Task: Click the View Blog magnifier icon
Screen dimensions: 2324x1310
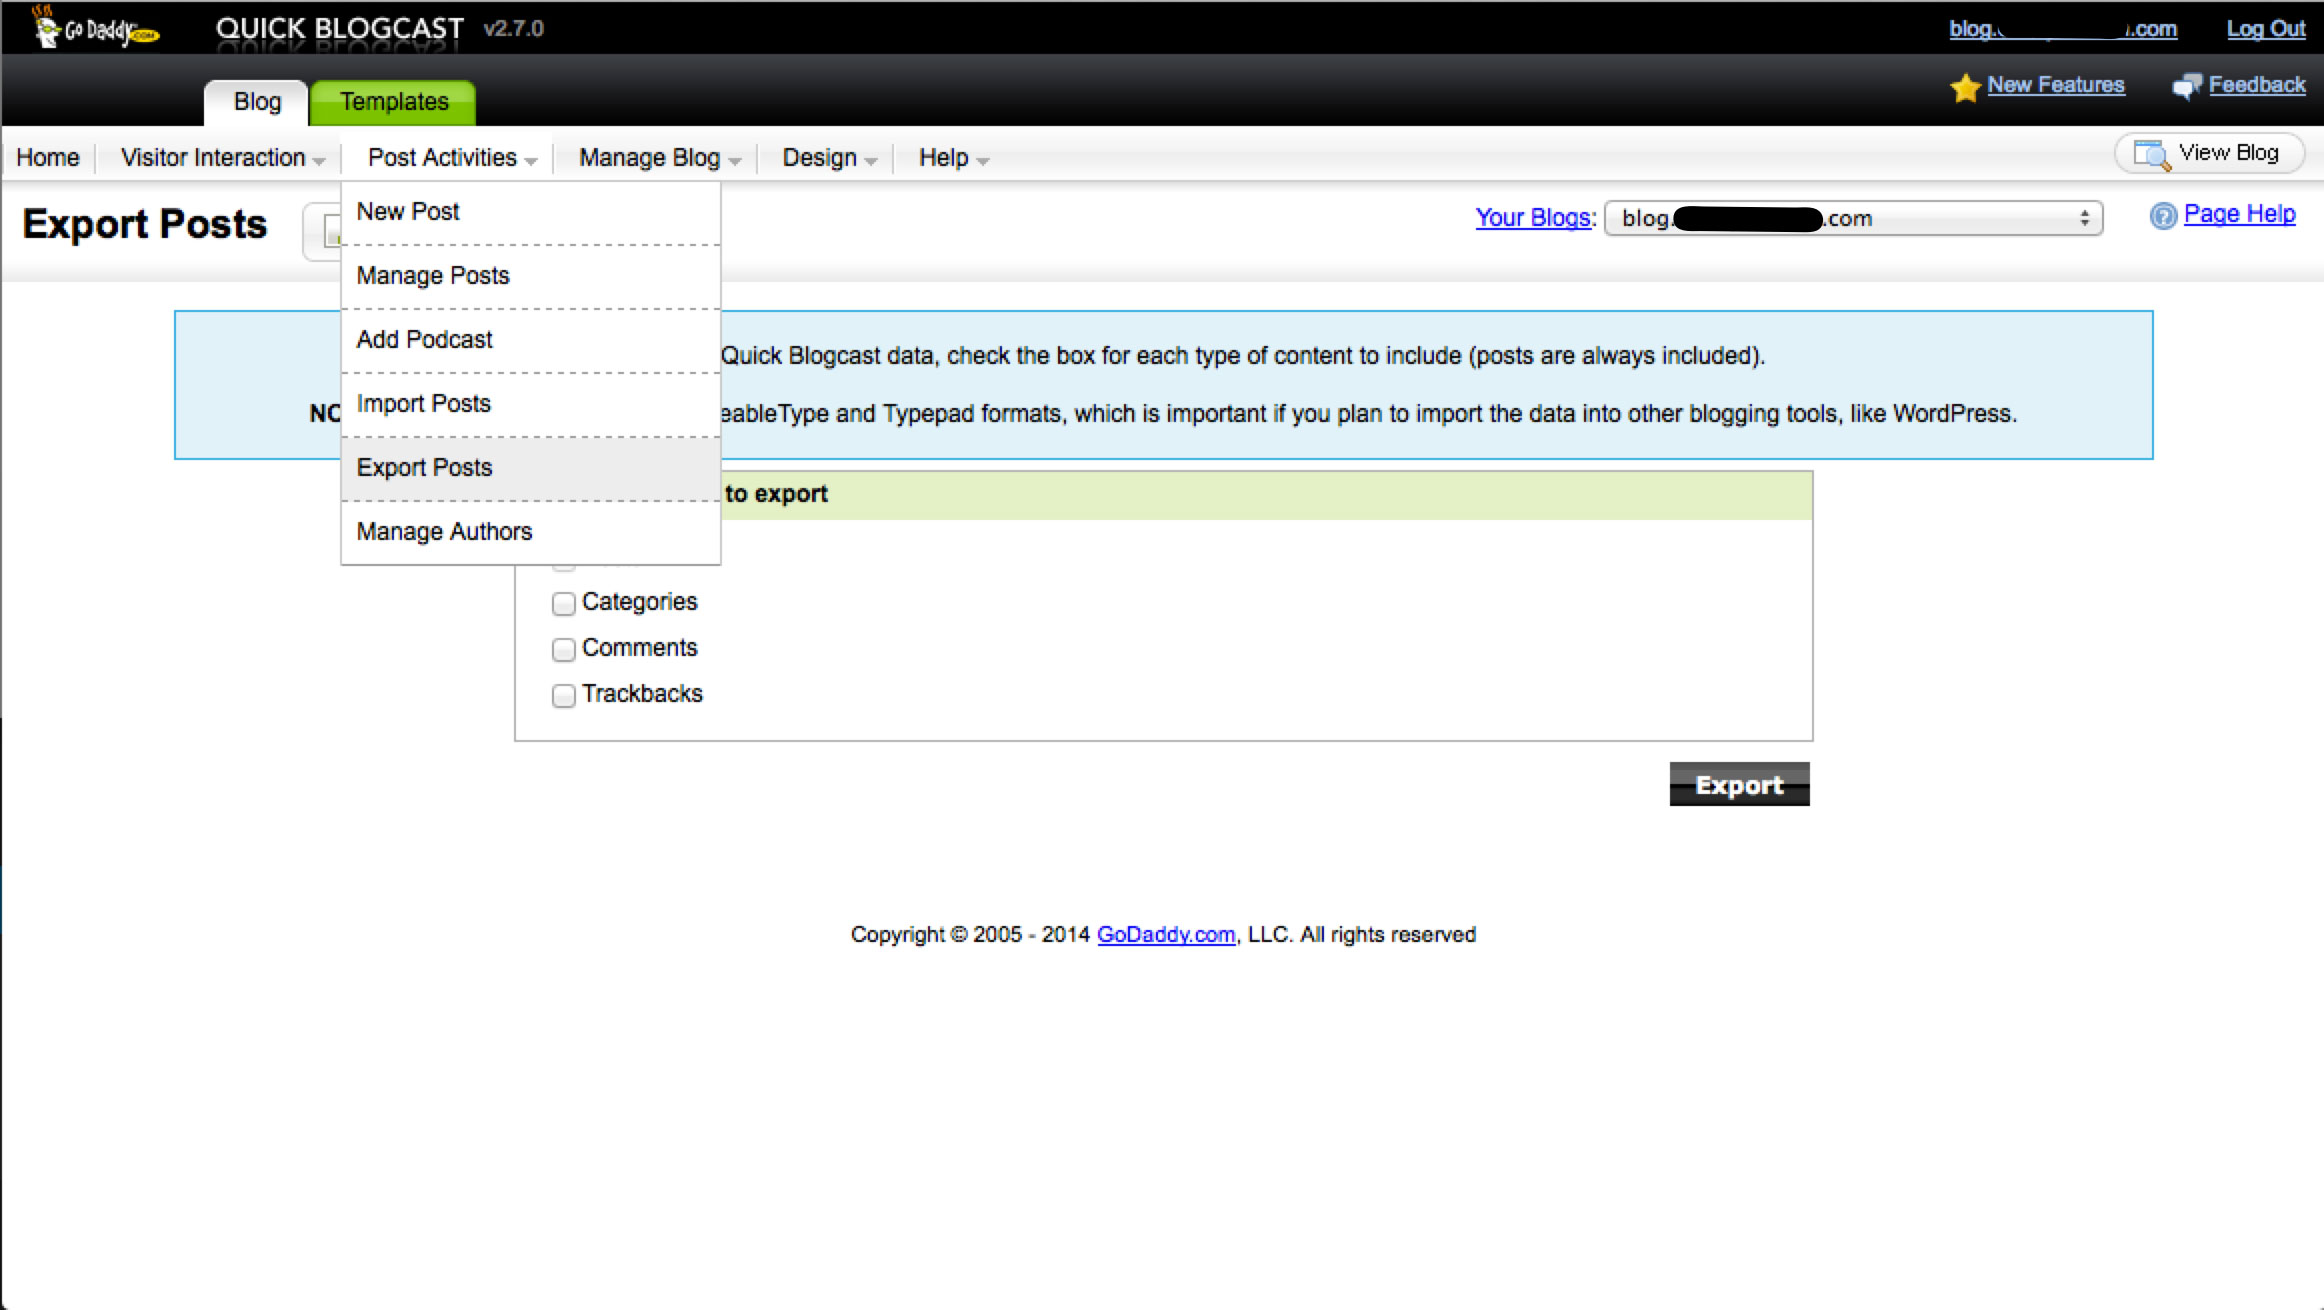Action: pyautogui.click(x=2152, y=154)
